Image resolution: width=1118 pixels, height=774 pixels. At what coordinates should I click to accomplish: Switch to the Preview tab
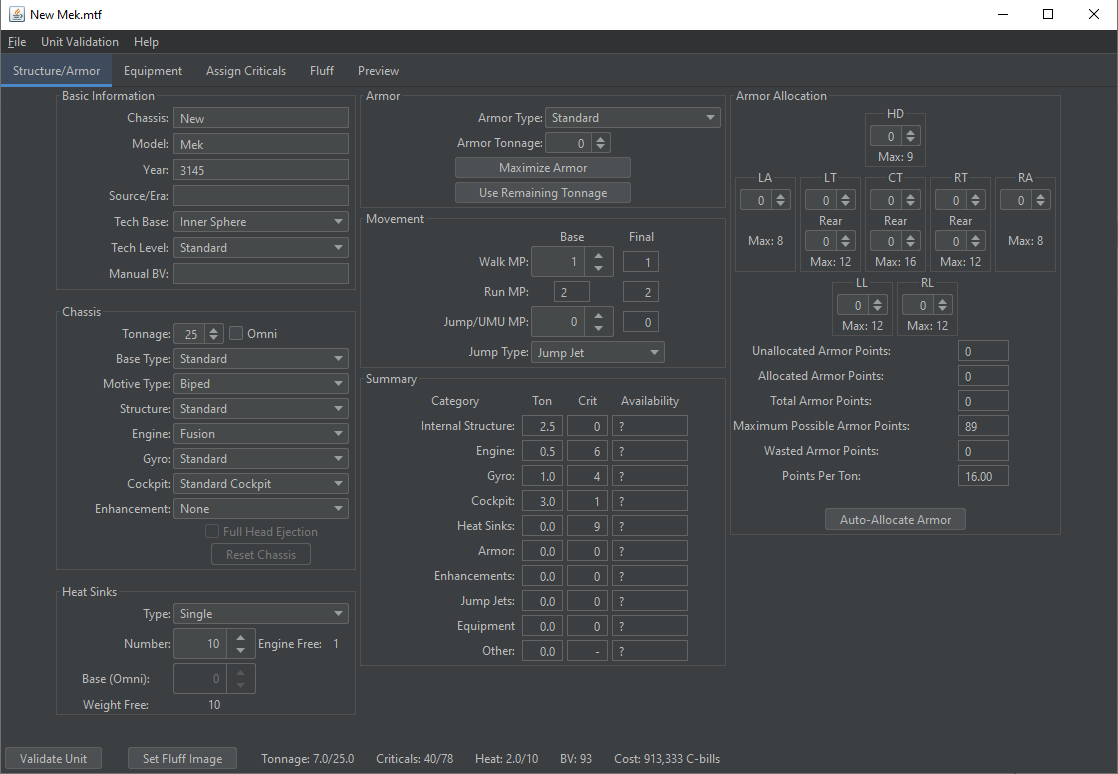click(378, 71)
